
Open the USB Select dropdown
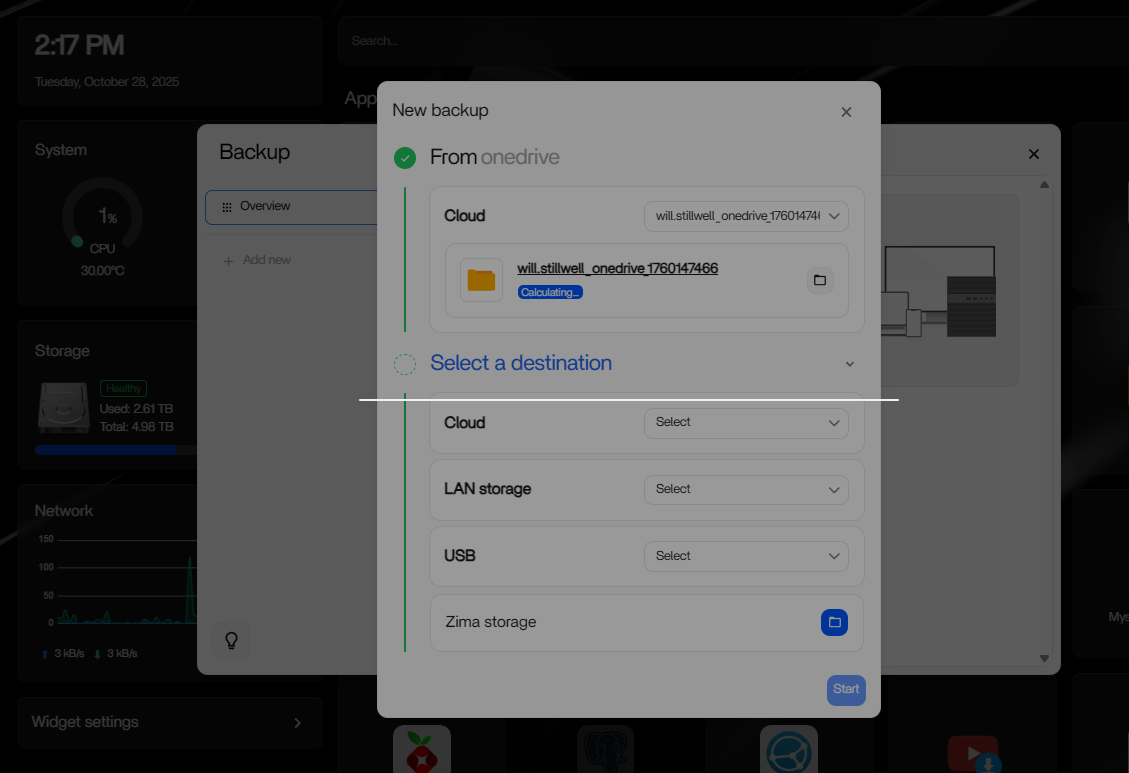coord(746,556)
